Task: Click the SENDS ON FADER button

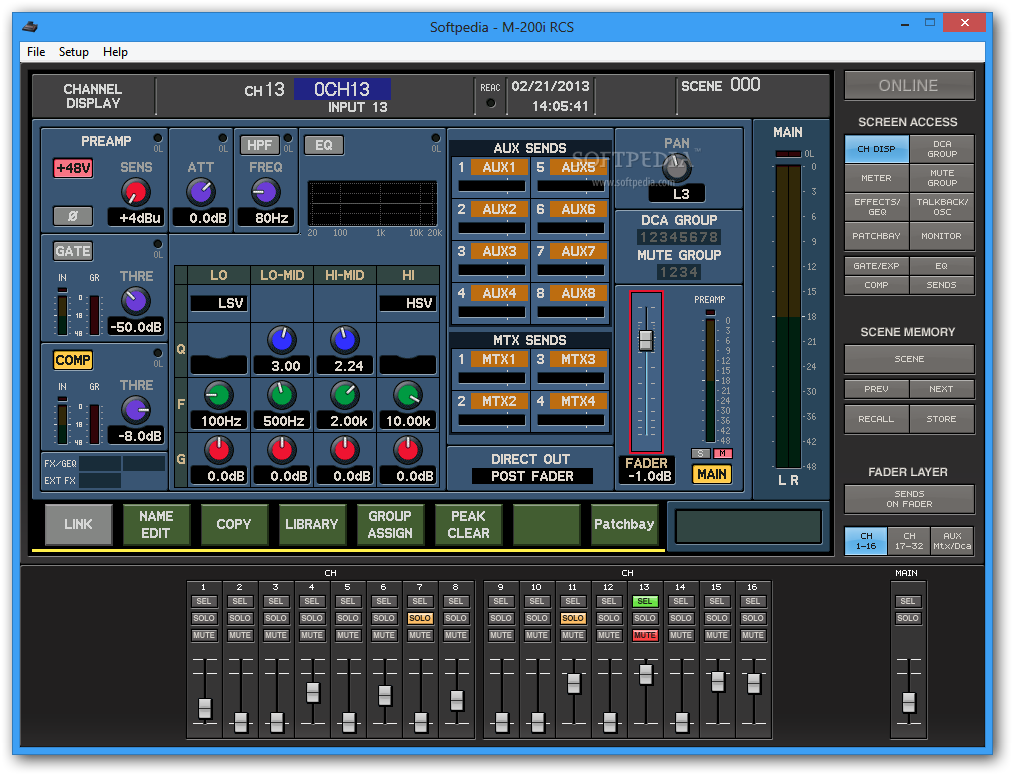Action: tap(909, 499)
